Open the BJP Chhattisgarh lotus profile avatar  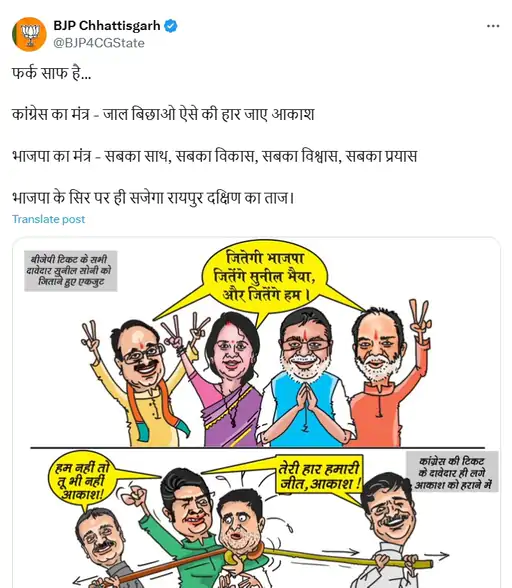click(29, 34)
